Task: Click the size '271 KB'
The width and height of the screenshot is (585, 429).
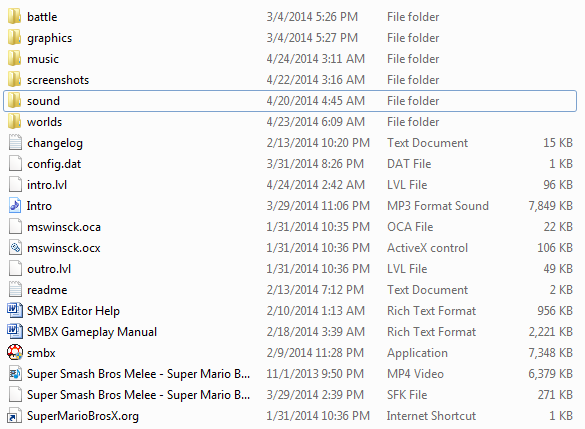Action: tap(555, 395)
